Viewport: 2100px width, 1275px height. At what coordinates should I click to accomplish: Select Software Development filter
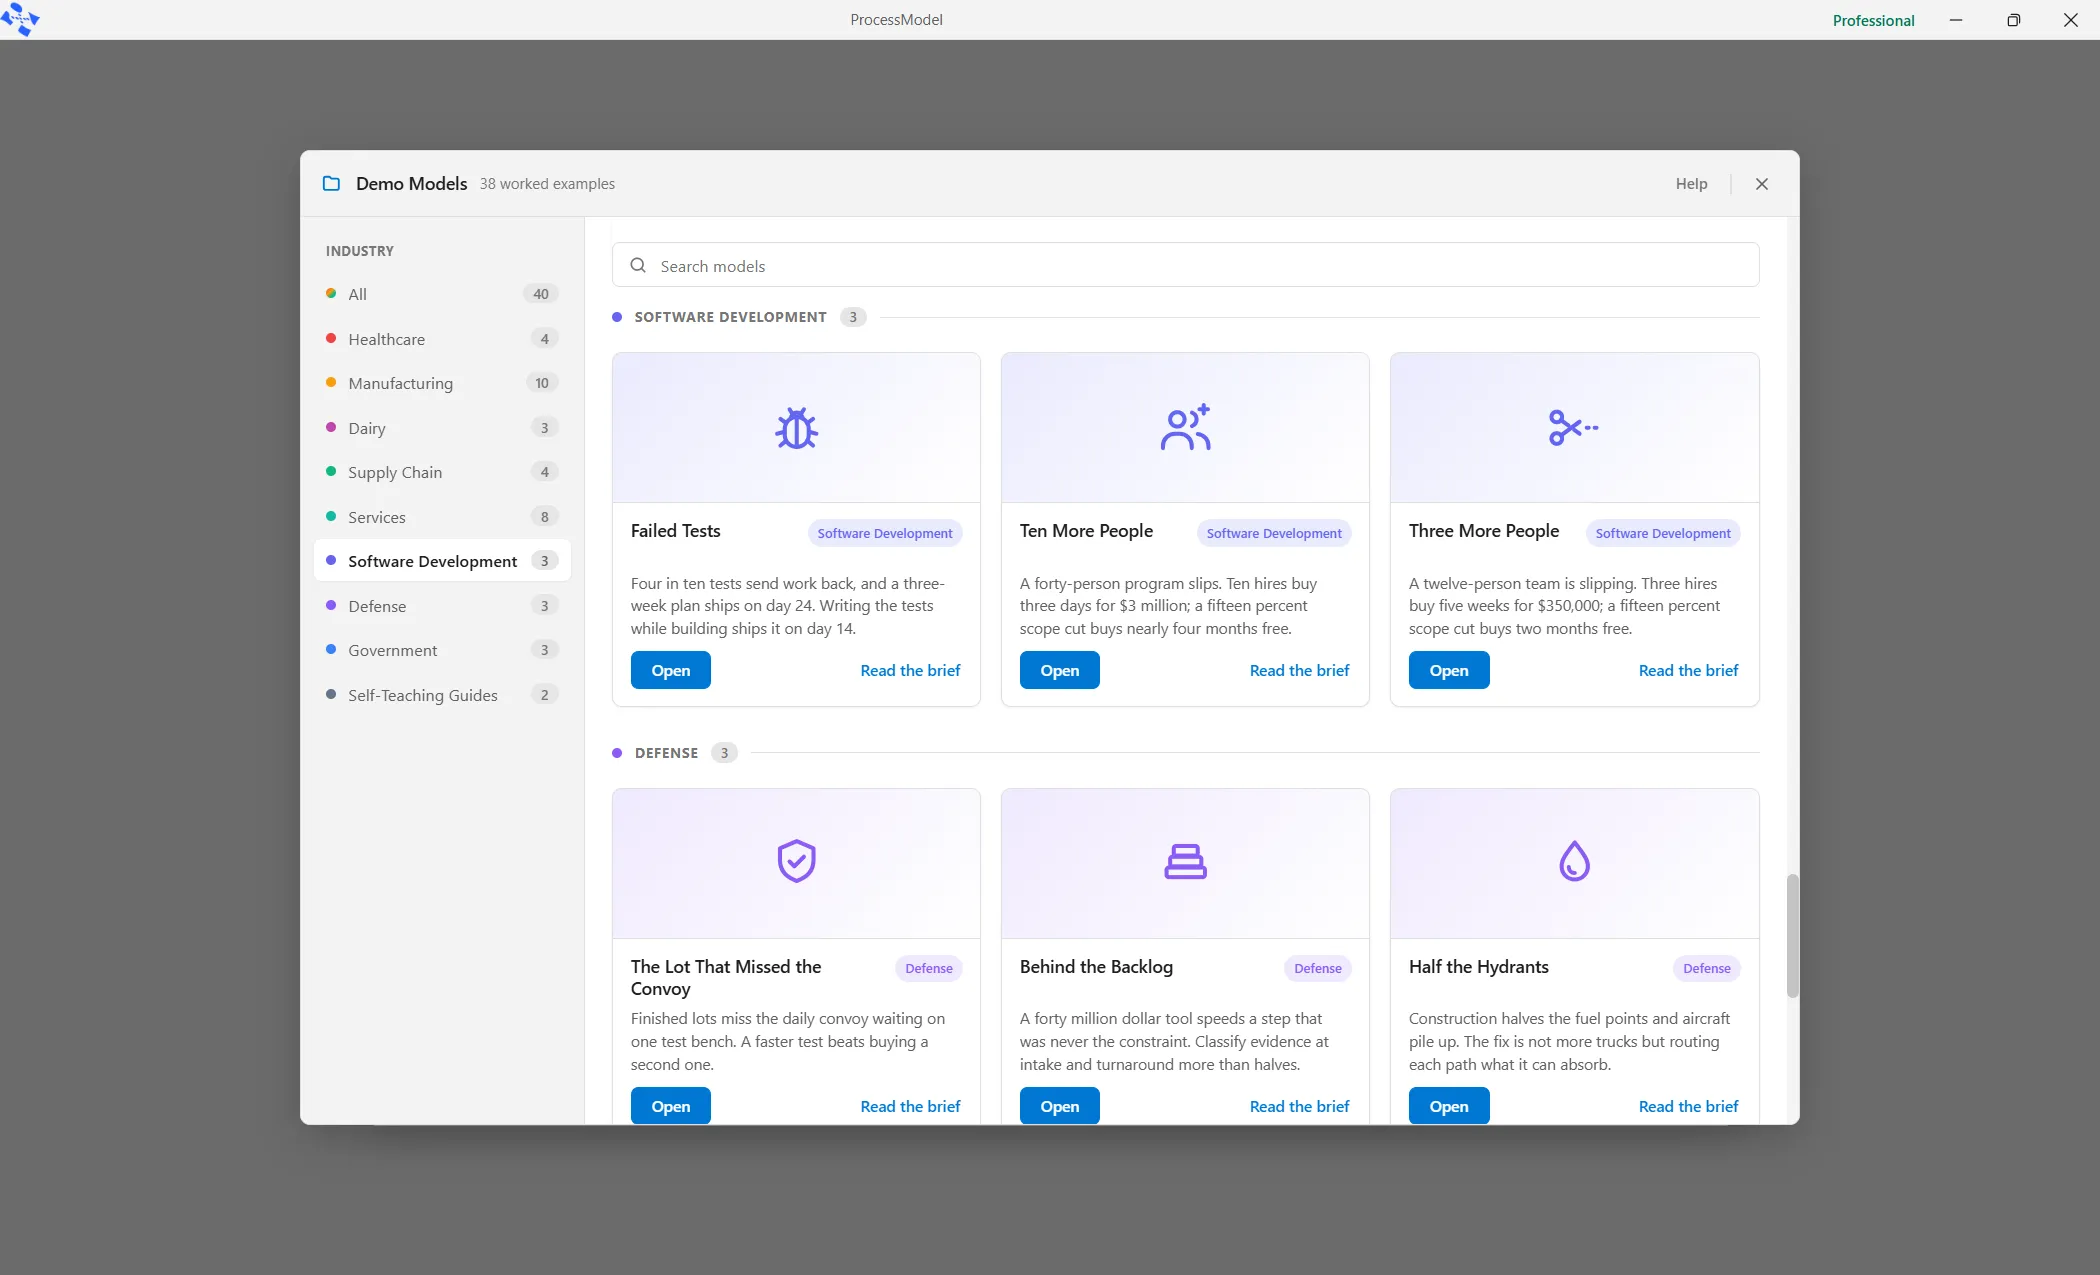(x=442, y=561)
